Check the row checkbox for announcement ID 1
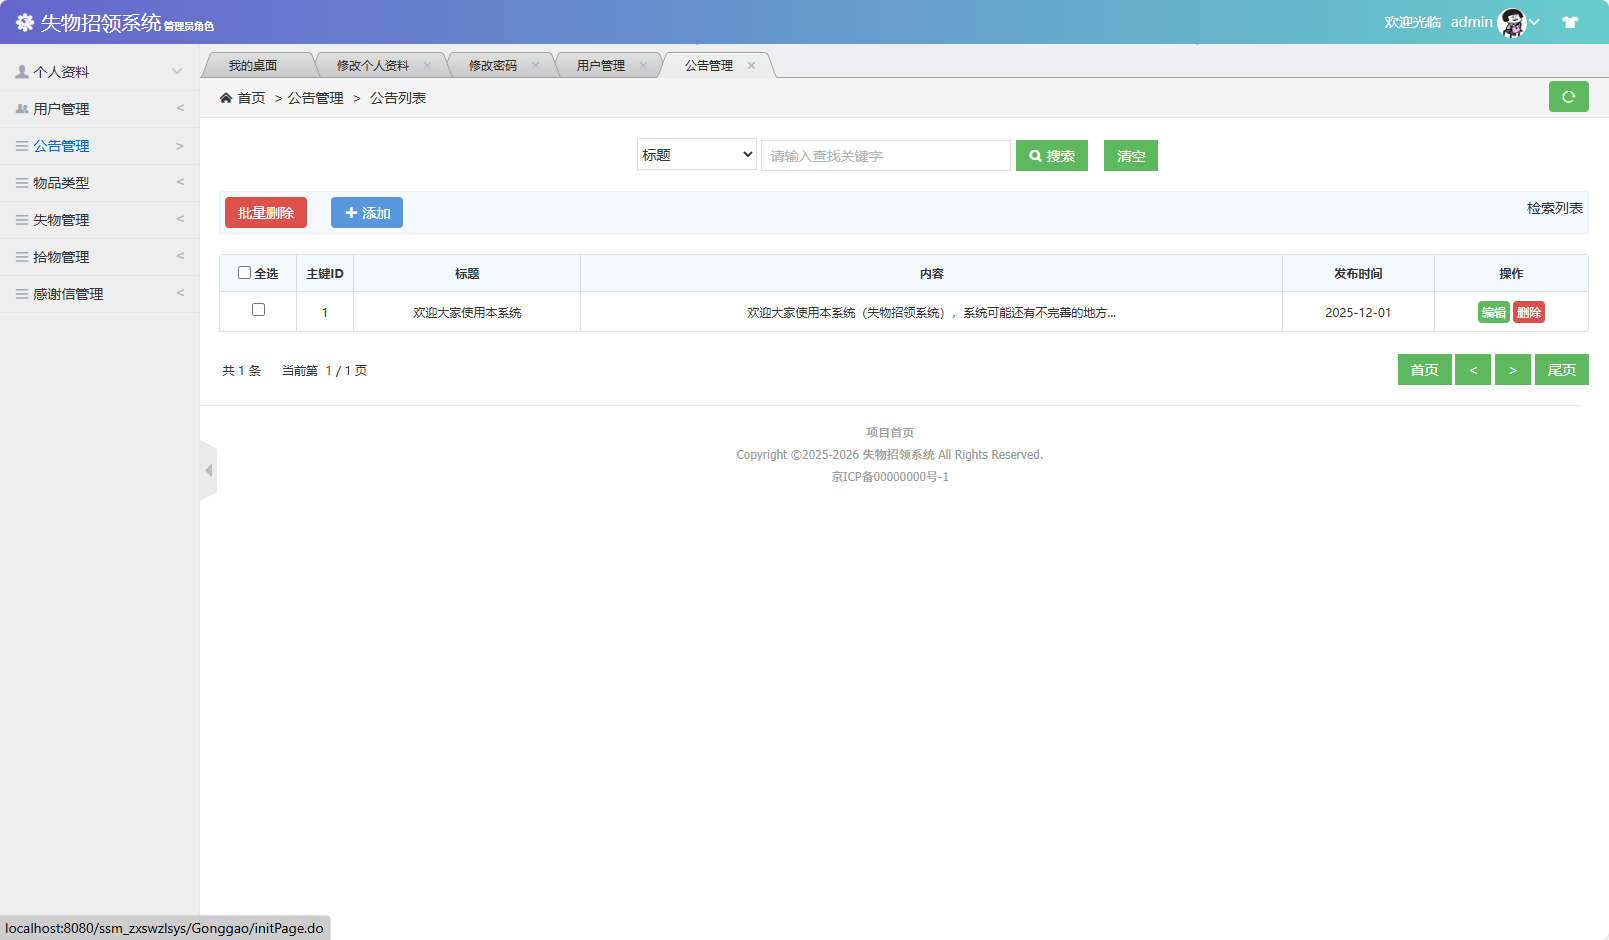 coord(257,310)
